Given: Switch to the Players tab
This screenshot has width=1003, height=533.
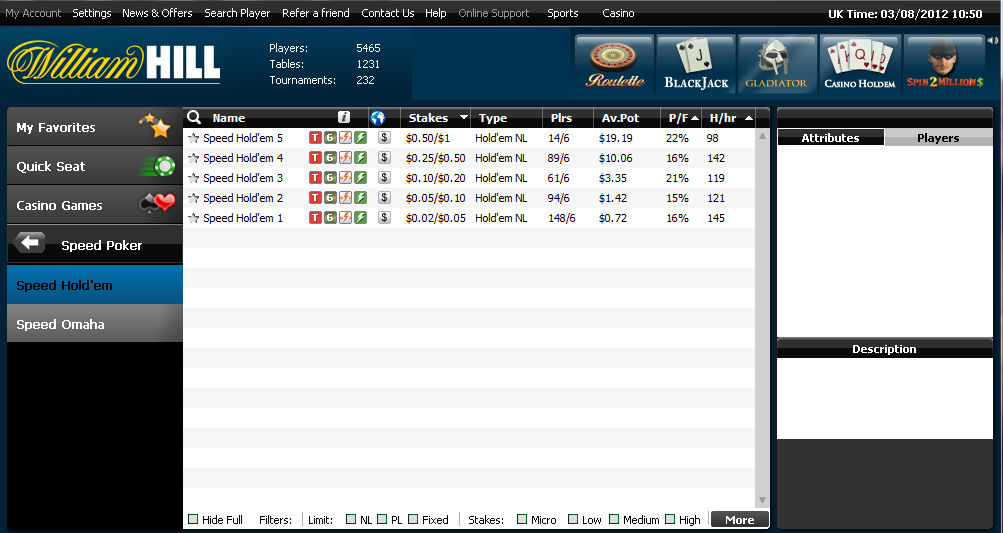Looking at the screenshot, I should [938, 138].
